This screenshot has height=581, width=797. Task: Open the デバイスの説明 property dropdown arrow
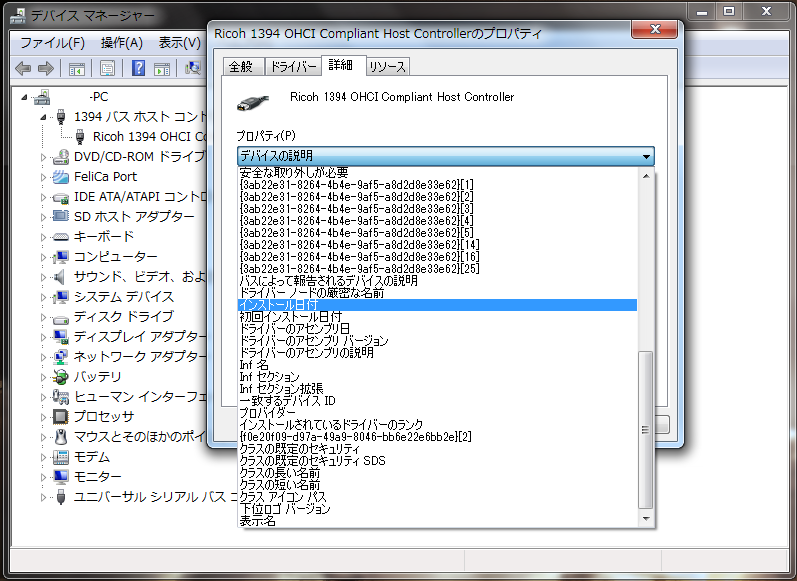646,157
